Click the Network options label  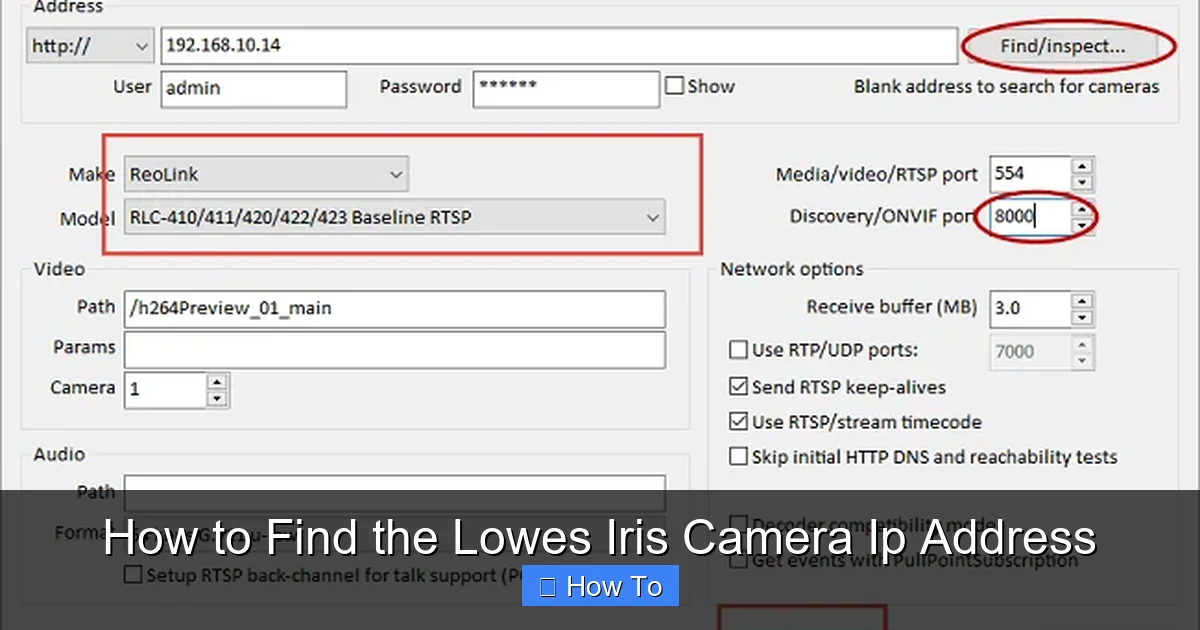(791, 269)
